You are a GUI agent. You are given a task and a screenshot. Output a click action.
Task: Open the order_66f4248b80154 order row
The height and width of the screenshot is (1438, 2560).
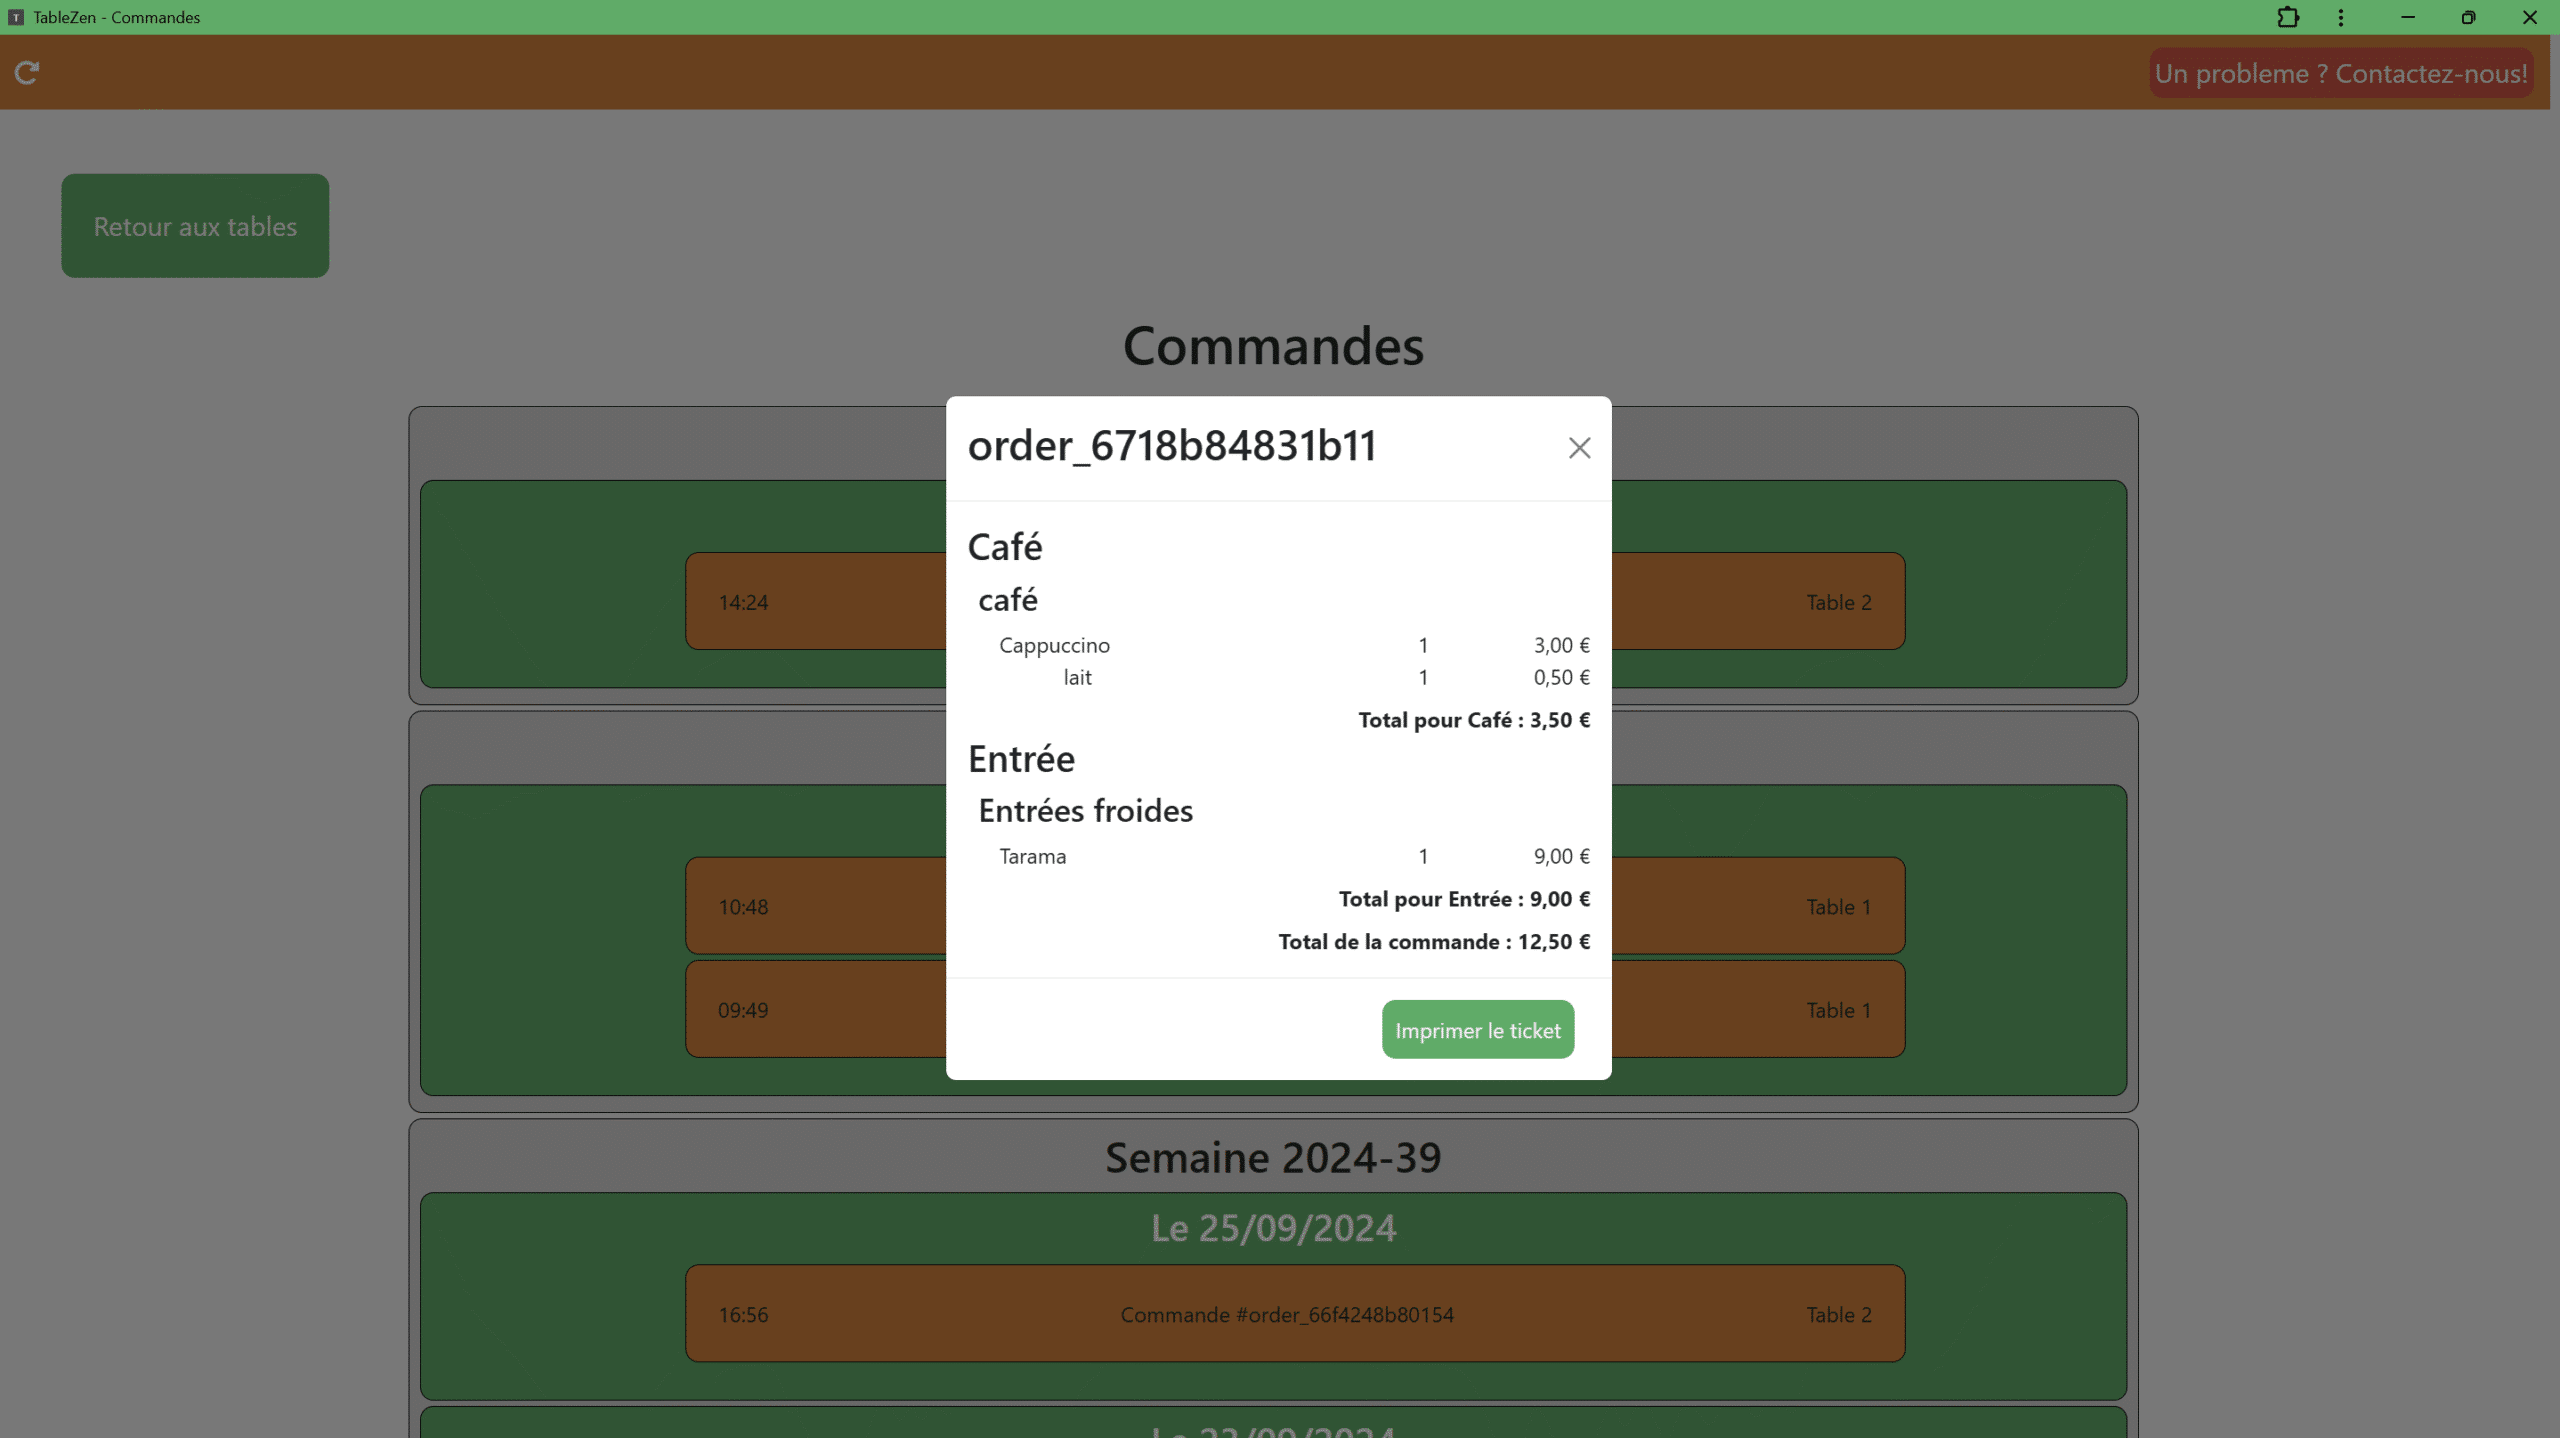tap(1287, 1314)
